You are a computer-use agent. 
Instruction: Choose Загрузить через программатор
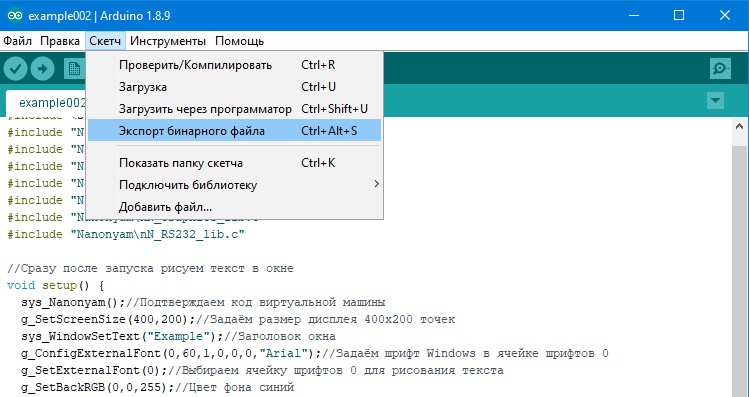click(235, 108)
